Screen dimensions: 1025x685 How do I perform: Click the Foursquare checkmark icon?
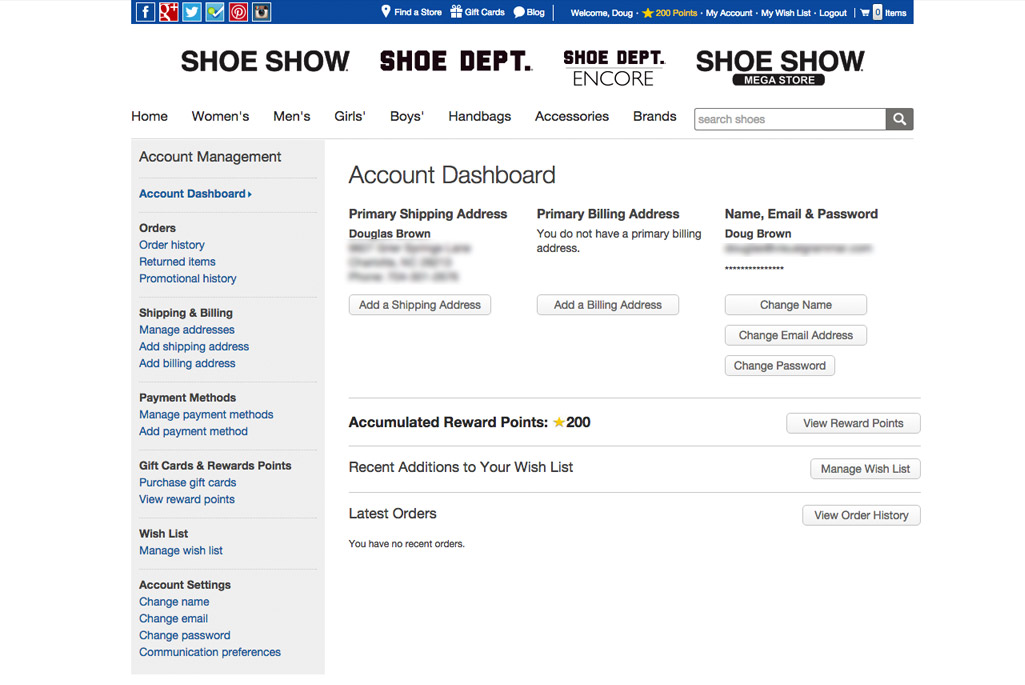pyautogui.click(x=214, y=12)
